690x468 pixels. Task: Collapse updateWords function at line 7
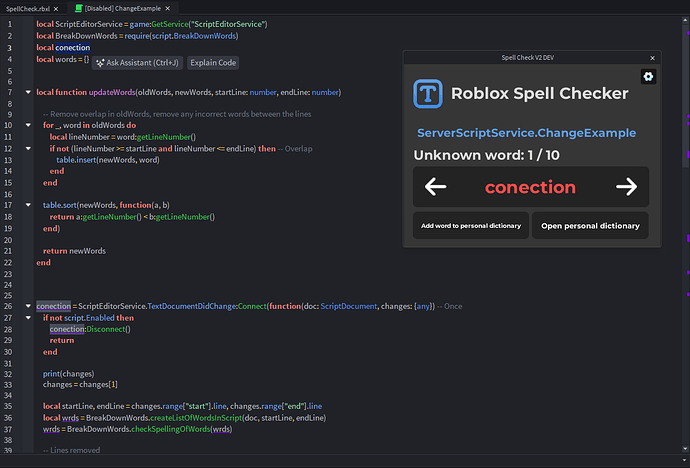(28, 92)
